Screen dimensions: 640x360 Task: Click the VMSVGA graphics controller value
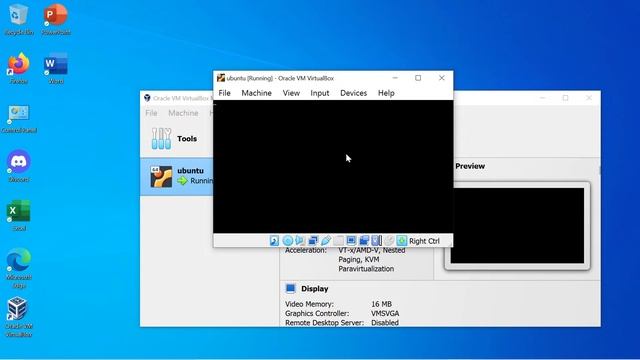point(385,313)
